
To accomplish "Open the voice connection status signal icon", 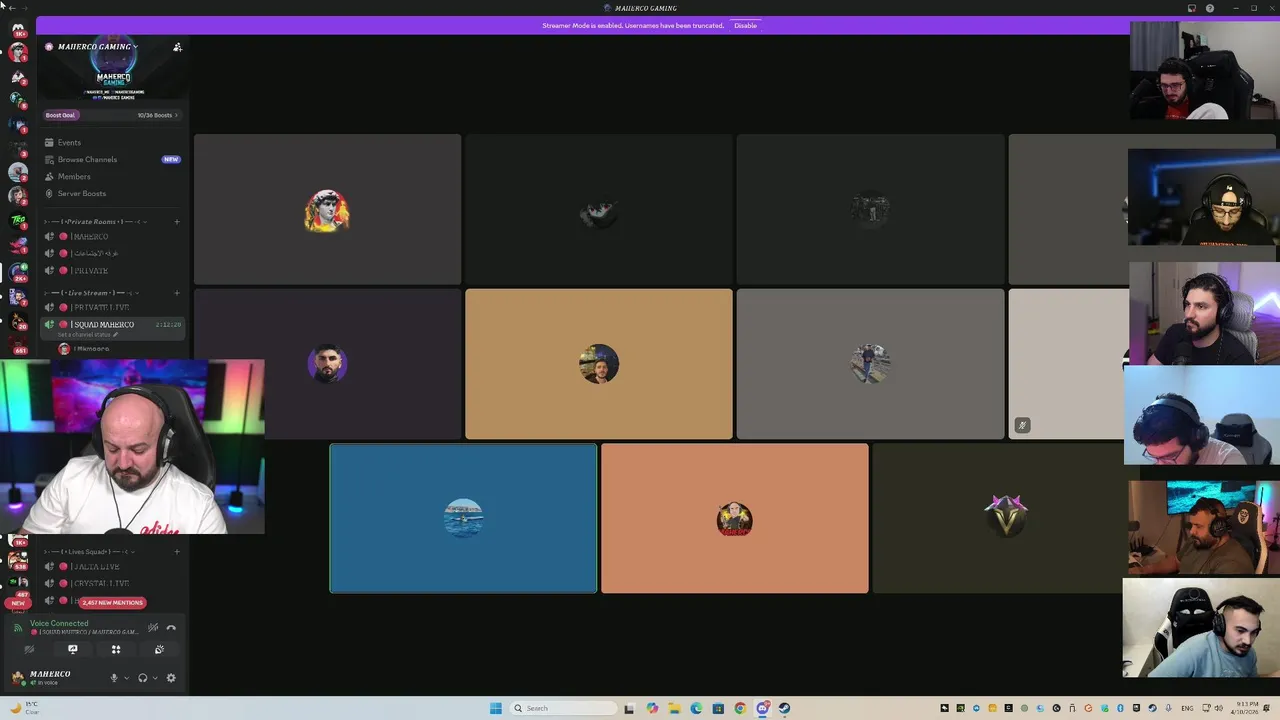I will coord(17,628).
